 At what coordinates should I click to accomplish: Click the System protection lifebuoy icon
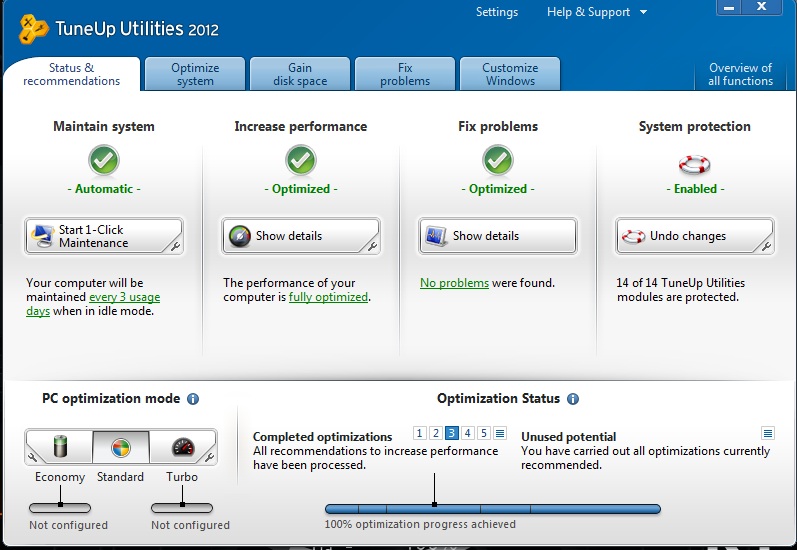point(694,164)
